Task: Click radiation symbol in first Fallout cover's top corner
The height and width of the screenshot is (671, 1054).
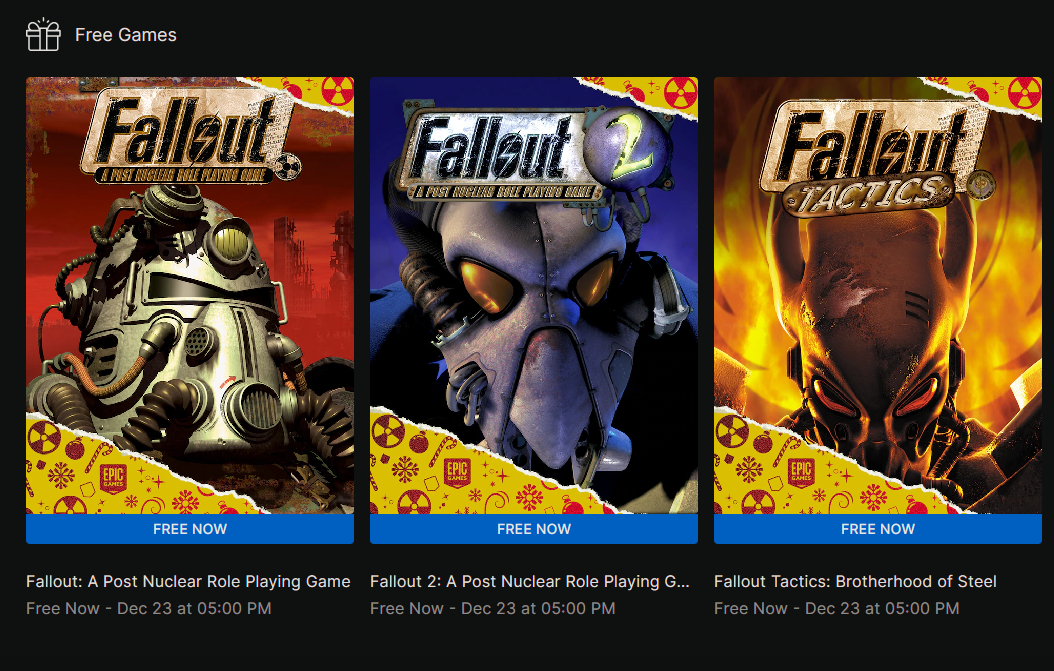Action: 337,91
